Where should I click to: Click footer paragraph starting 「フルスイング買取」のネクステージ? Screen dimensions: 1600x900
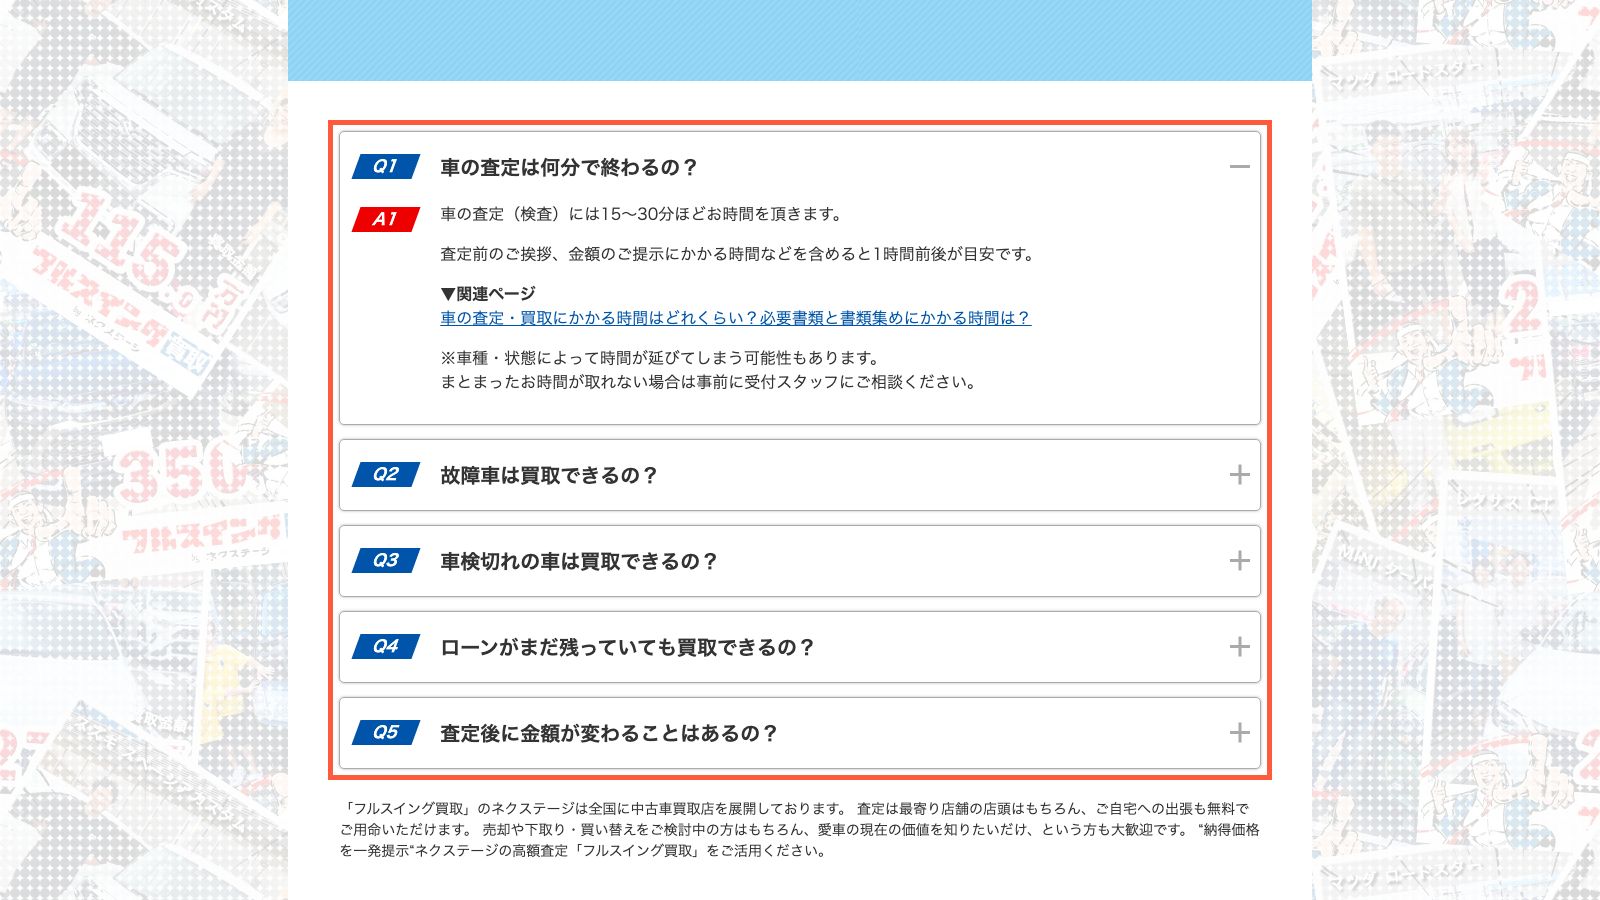point(800,830)
